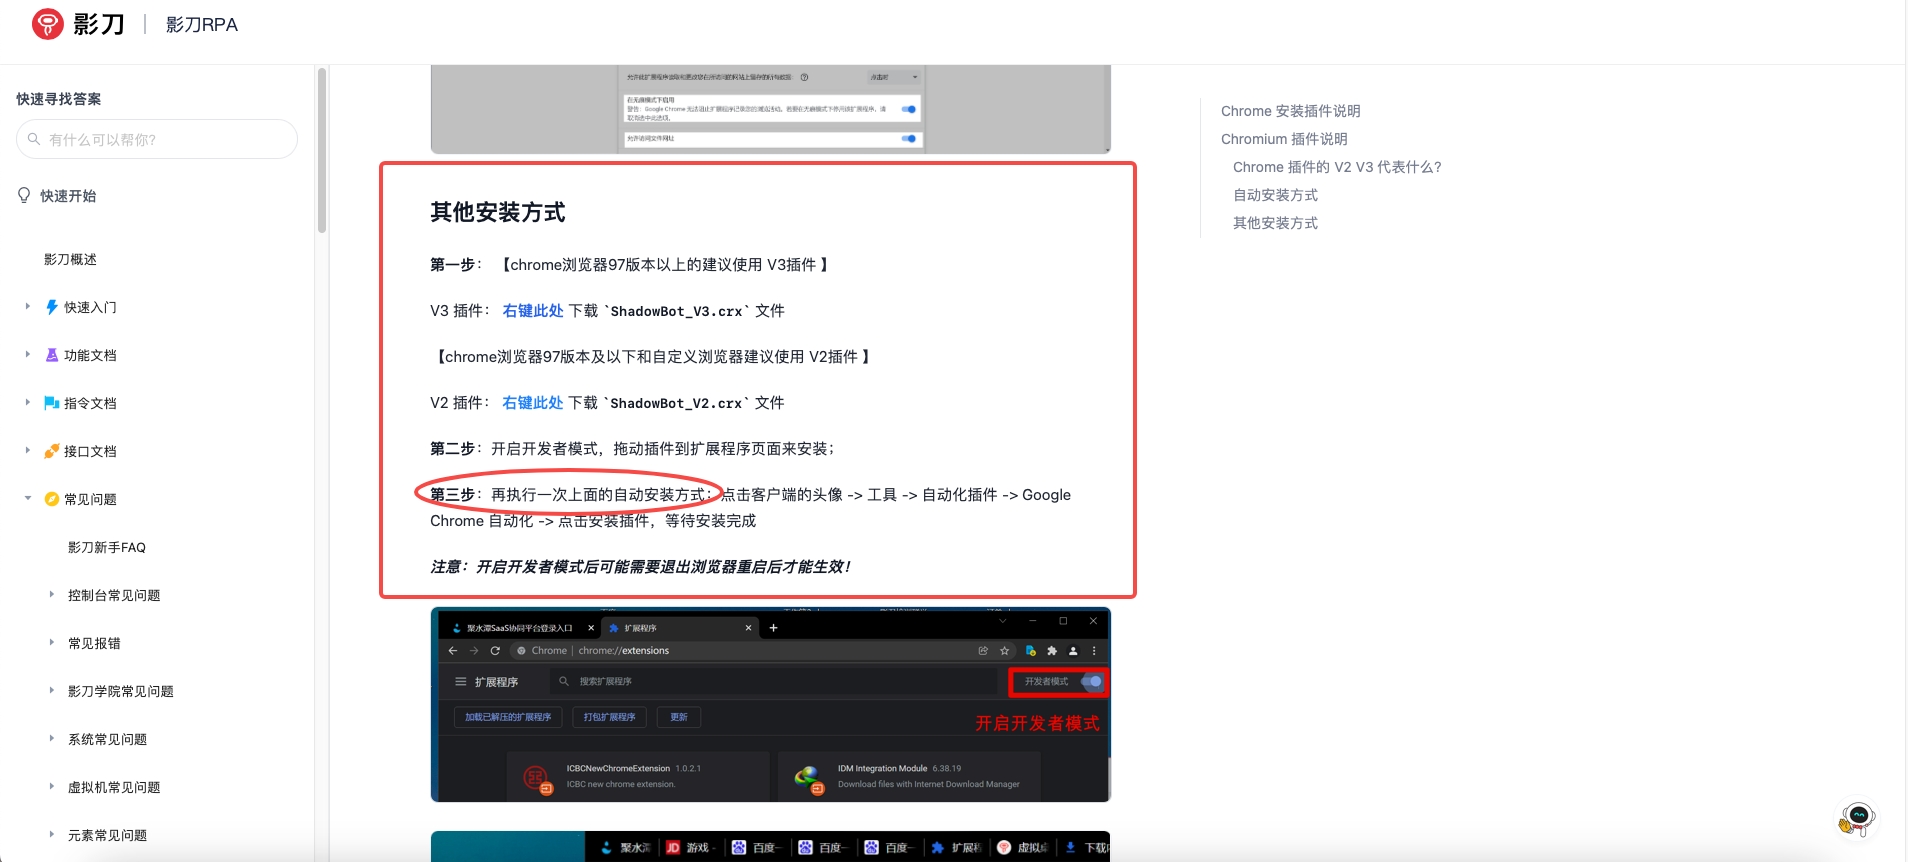
Task: Click the left sidebar scrollbar
Action: pos(321,150)
